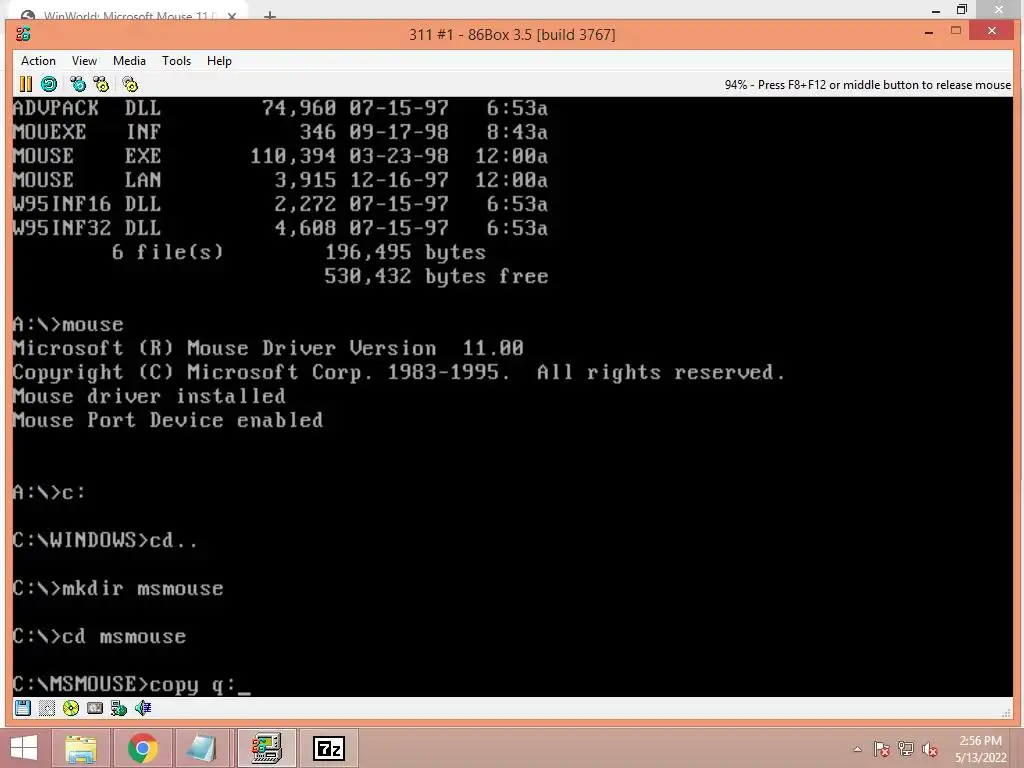Open the Media menu

129,61
